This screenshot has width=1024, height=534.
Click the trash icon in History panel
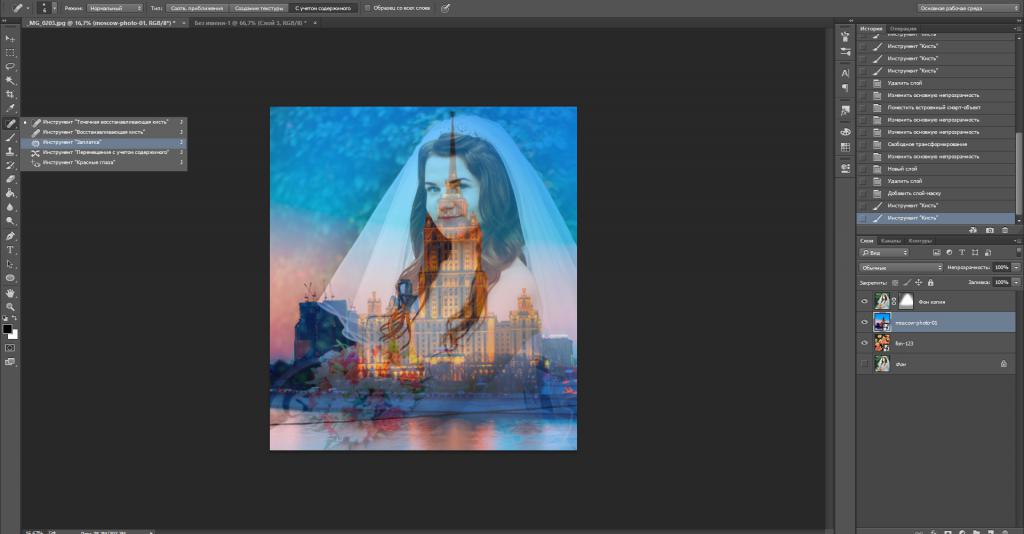pos(1005,230)
